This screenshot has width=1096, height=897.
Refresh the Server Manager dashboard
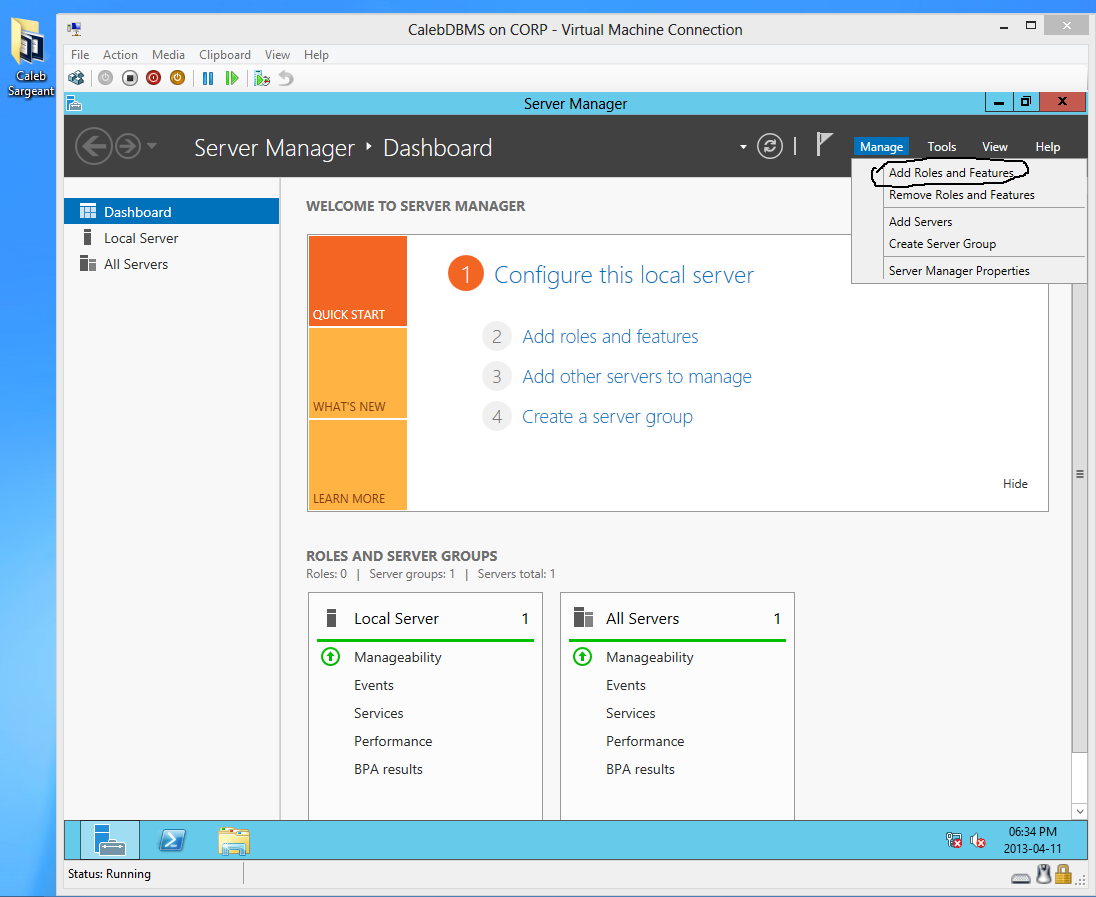(x=770, y=146)
